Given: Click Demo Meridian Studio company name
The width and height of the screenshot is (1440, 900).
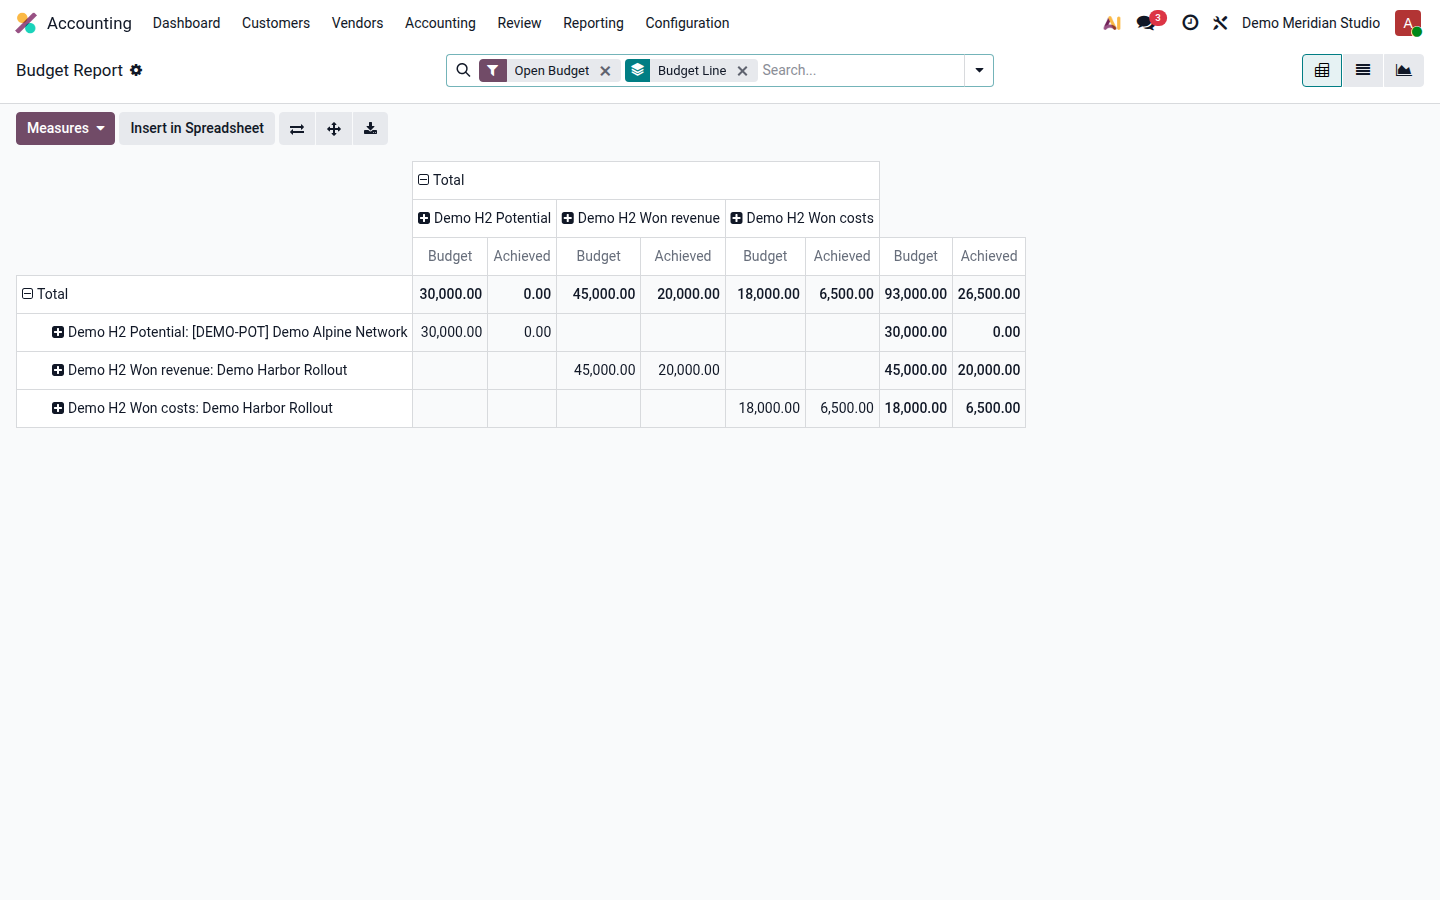Looking at the screenshot, I should [1311, 23].
